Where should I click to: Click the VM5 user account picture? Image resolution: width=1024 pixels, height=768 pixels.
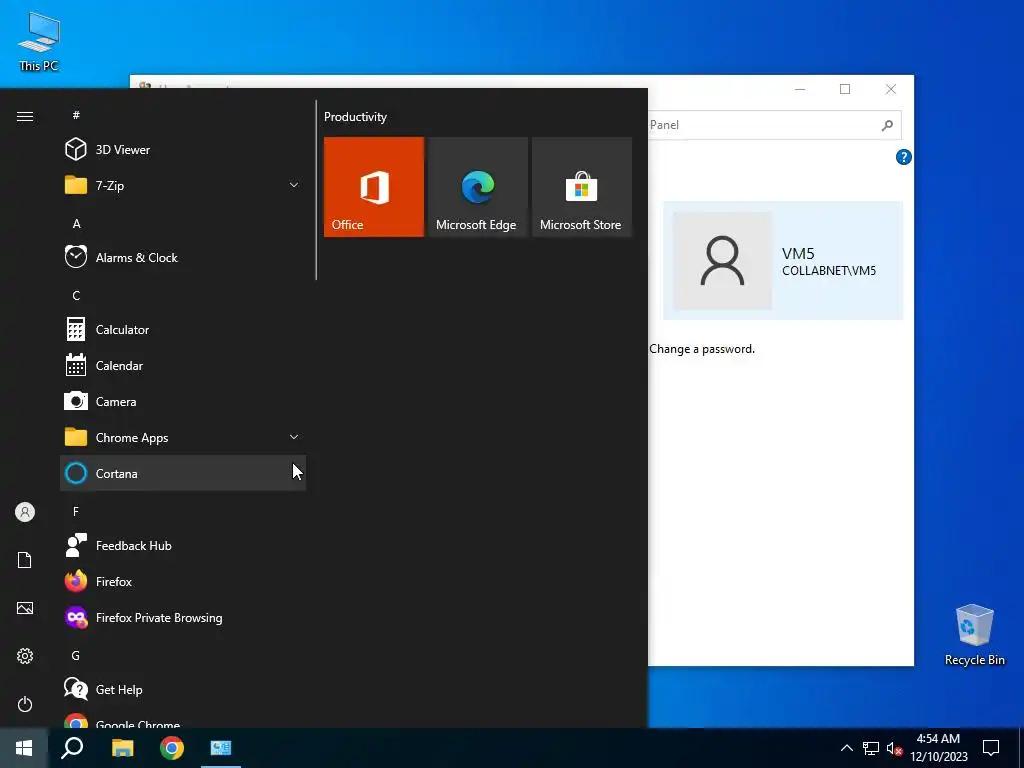point(722,261)
